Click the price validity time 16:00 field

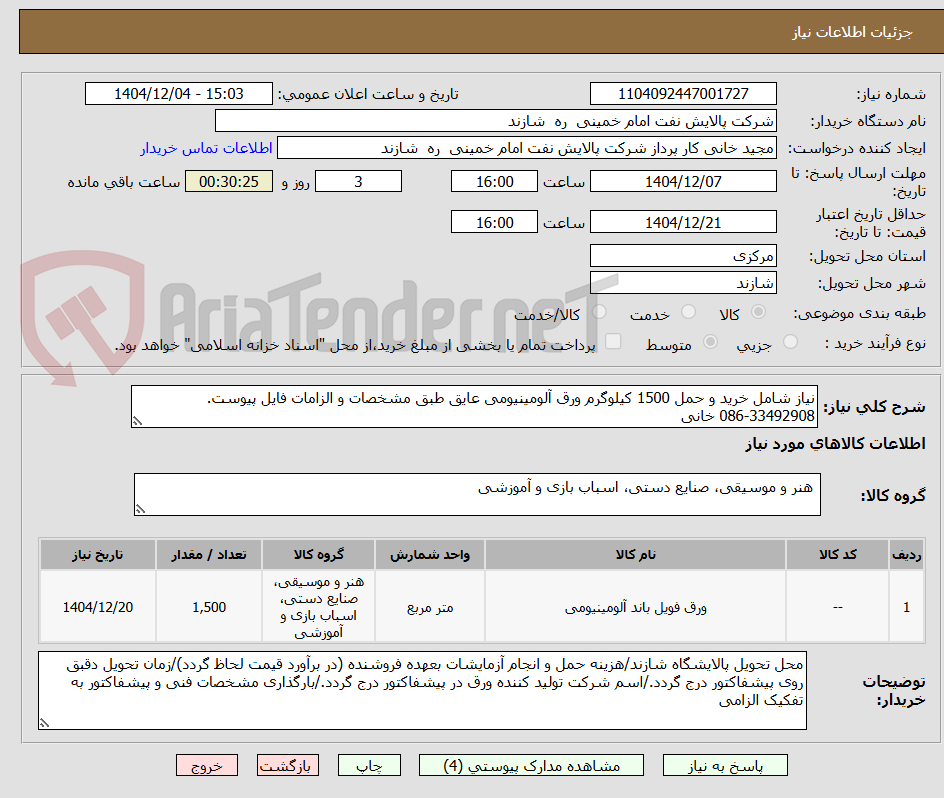click(x=494, y=222)
